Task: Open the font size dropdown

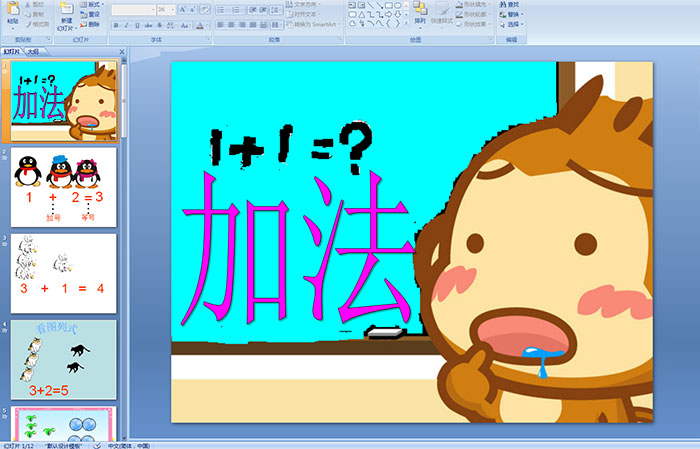Action: coord(173,10)
